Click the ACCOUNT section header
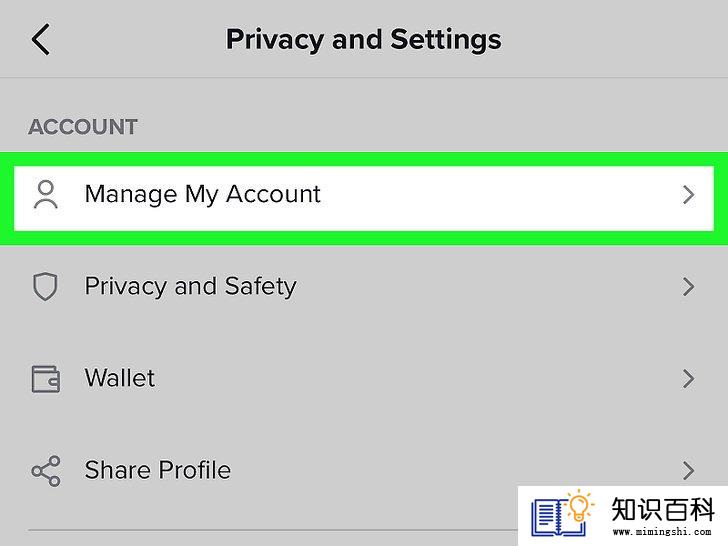728x546 pixels. (x=83, y=127)
